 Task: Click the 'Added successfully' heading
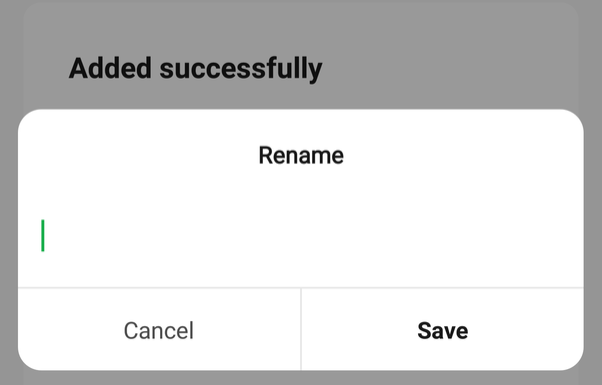pos(195,68)
